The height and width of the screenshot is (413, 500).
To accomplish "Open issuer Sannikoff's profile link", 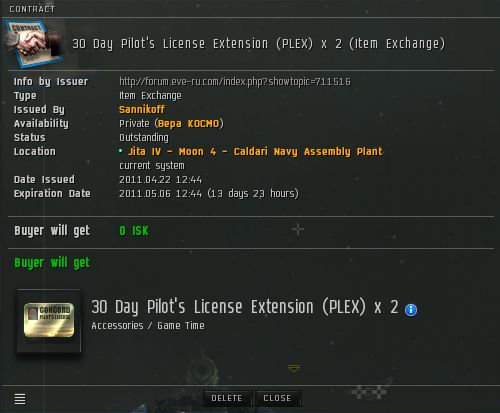I will click(x=142, y=109).
